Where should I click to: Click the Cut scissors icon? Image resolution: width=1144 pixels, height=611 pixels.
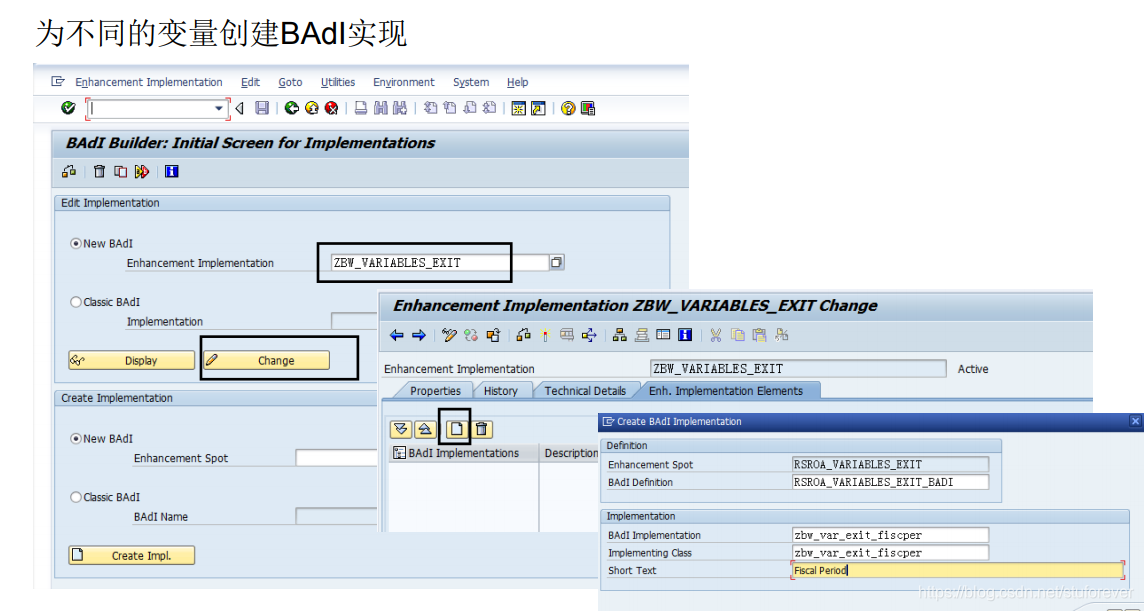click(x=716, y=335)
